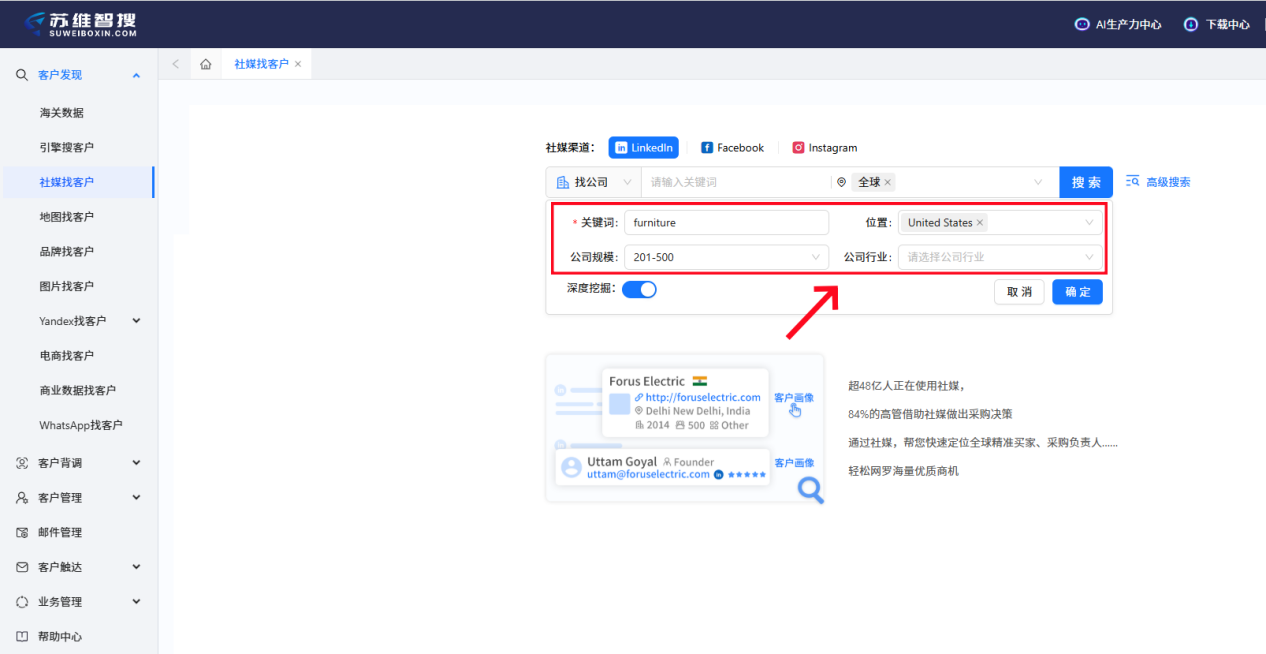1266x654 pixels.
Task: Remove the 全球 region tag
Action: (887, 183)
